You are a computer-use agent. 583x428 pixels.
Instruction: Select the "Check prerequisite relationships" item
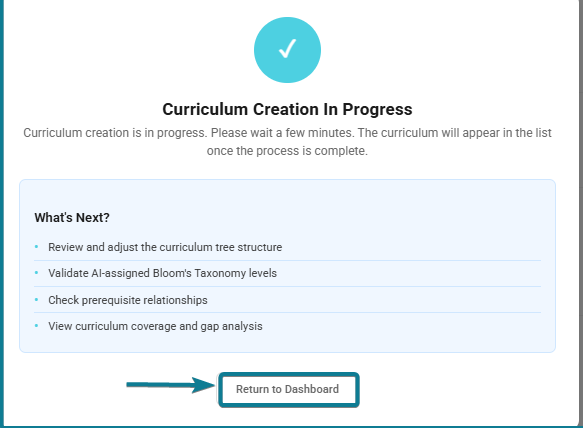(x=128, y=300)
